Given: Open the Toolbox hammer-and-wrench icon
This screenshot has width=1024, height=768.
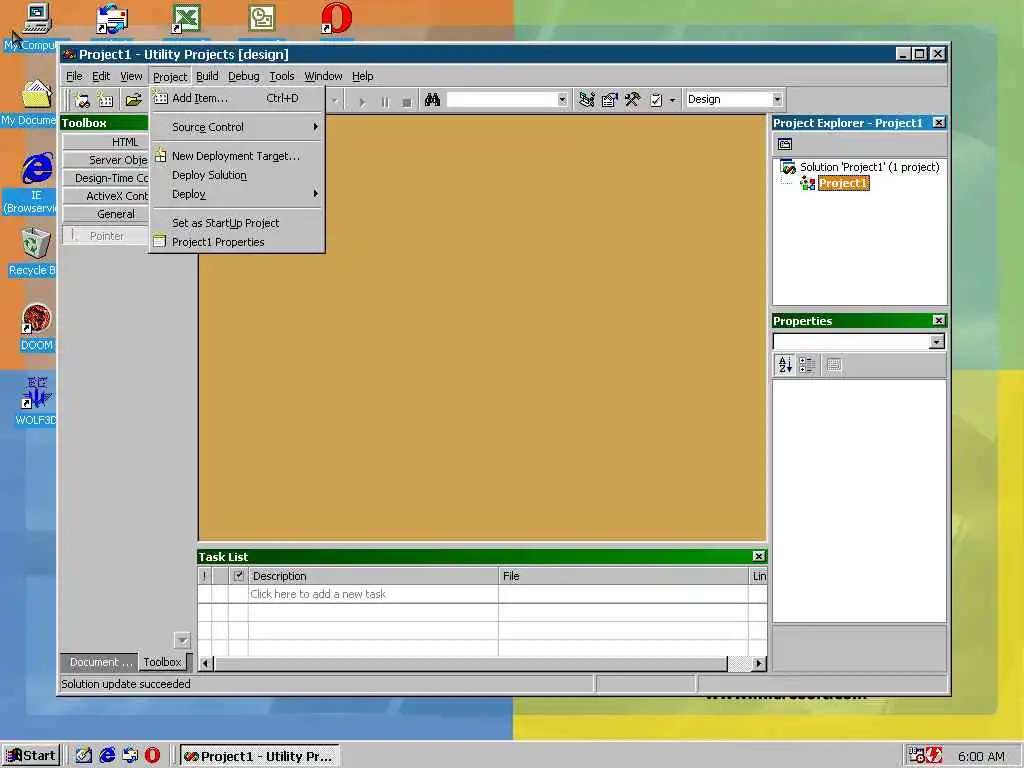Looking at the screenshot, I should coord(632,100).
